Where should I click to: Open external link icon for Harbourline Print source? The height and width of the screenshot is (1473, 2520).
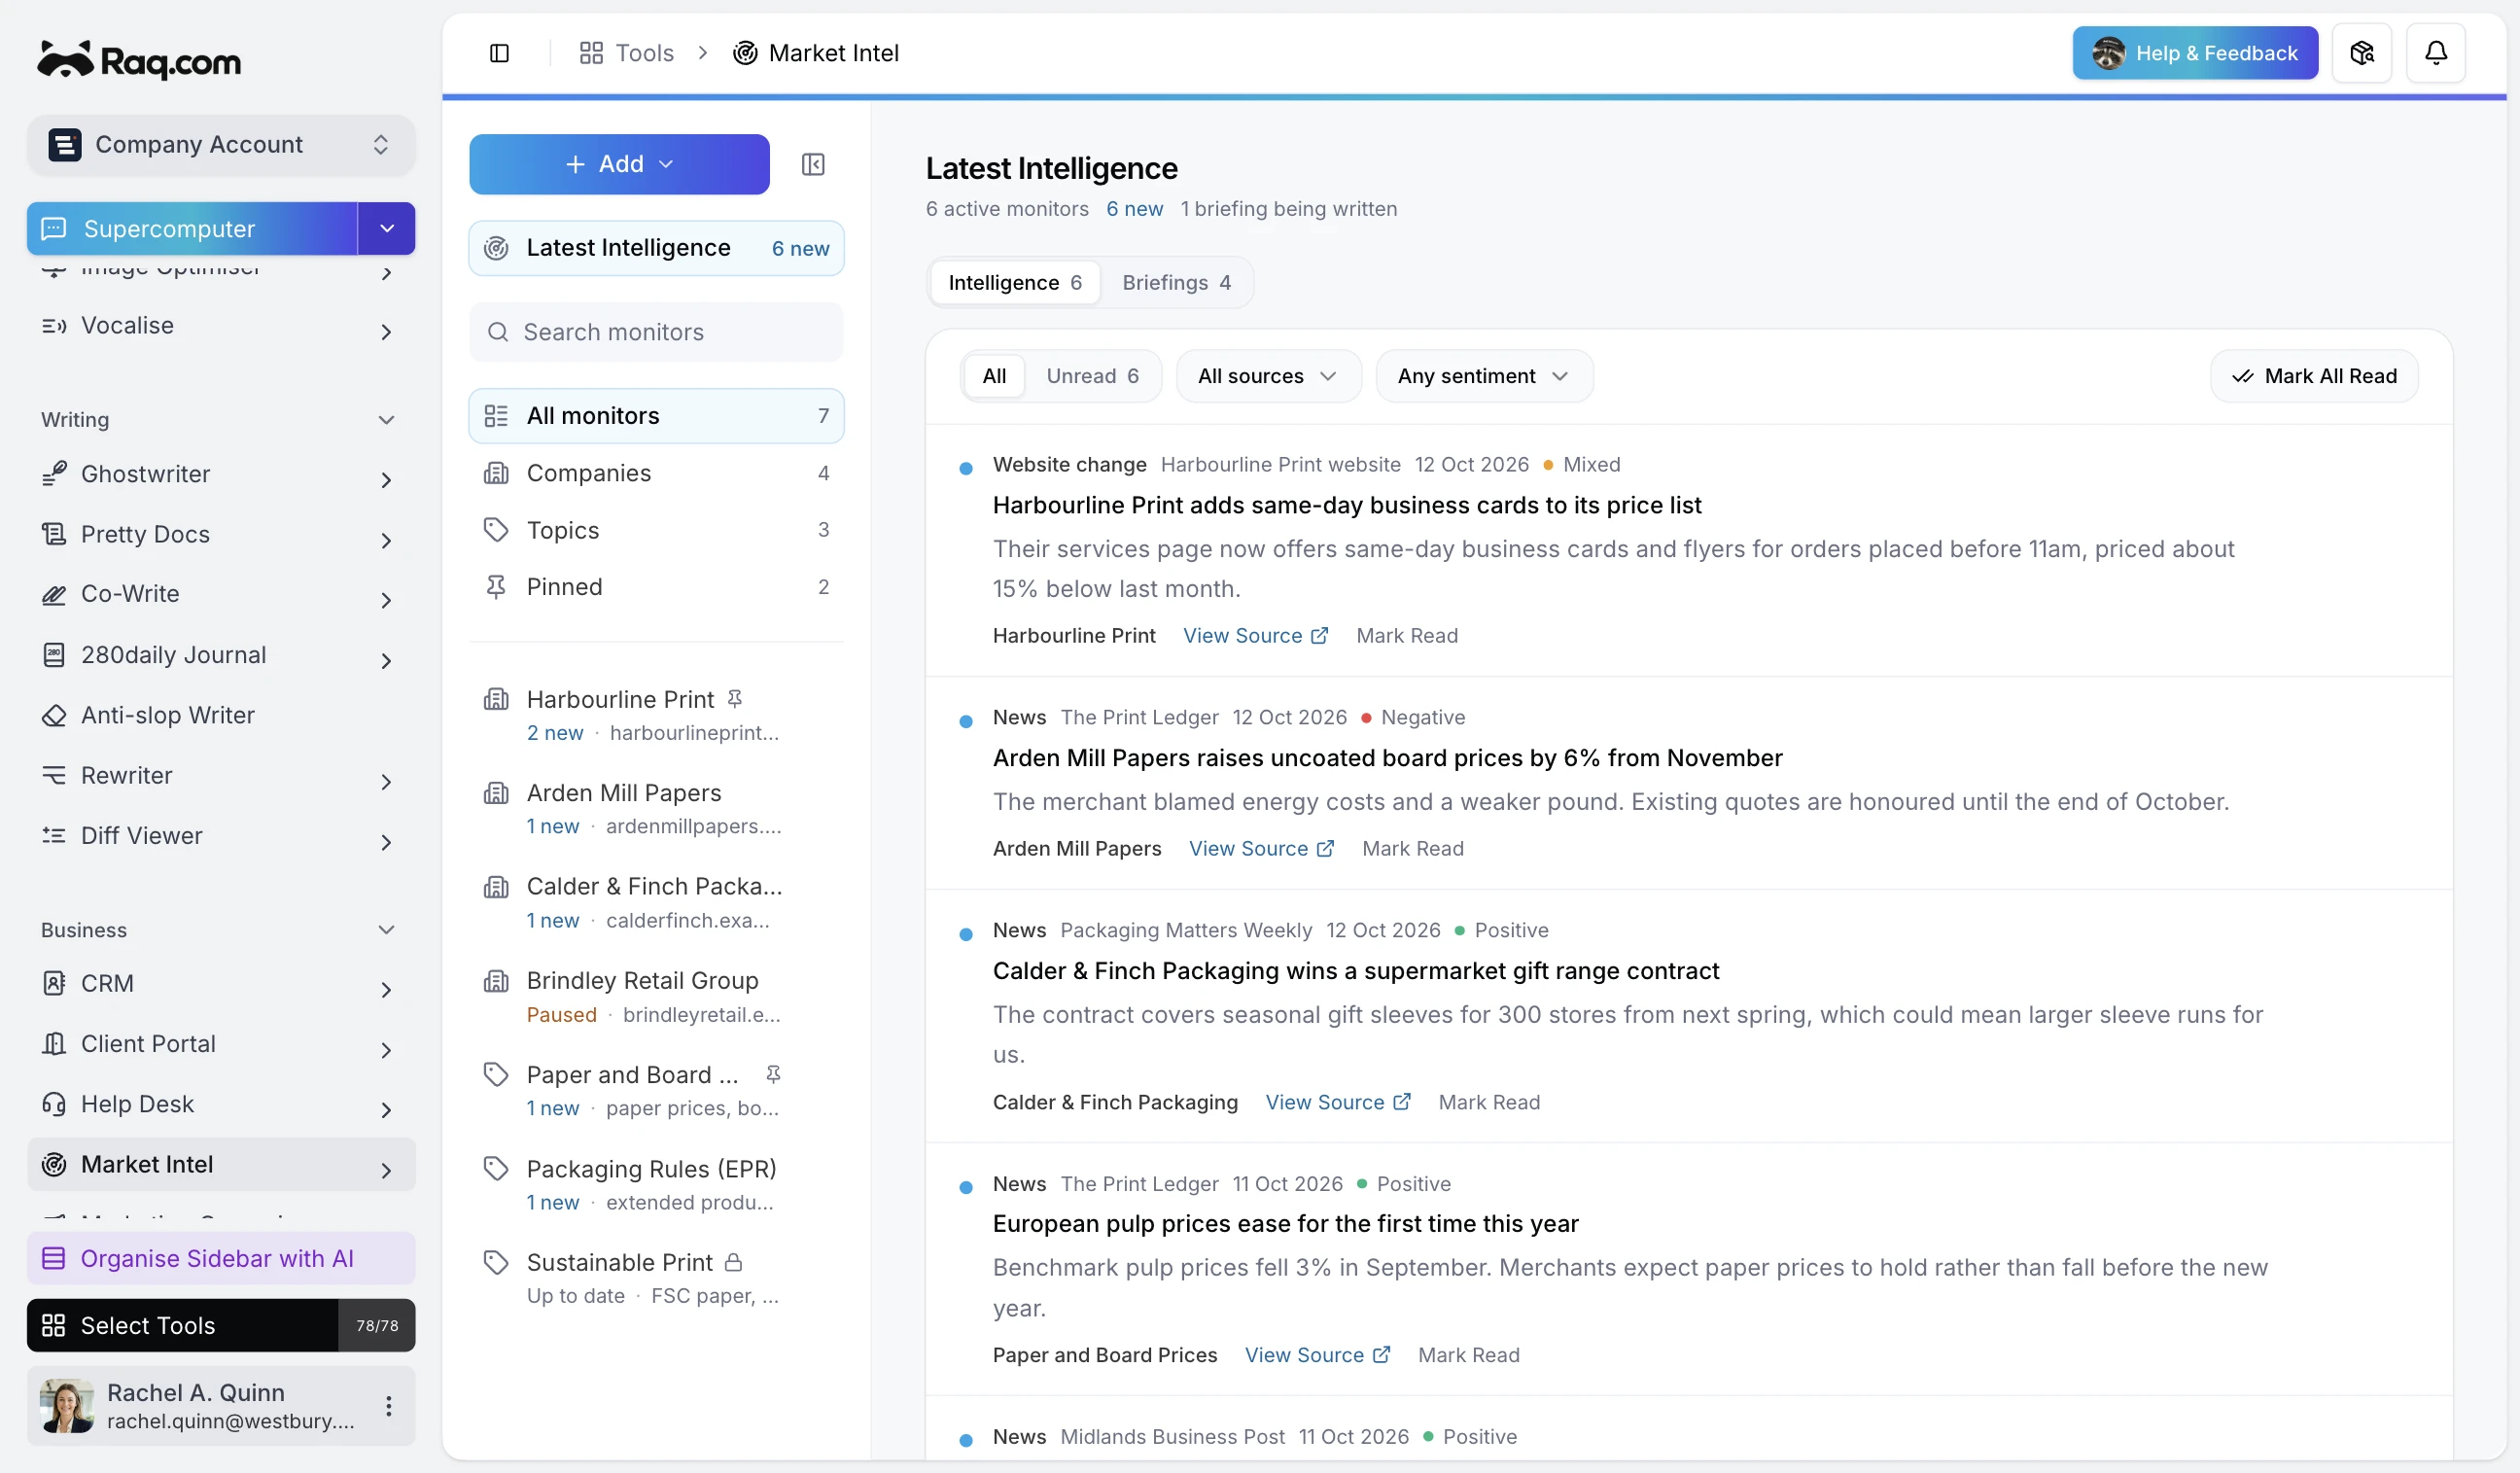[1320, 636]
